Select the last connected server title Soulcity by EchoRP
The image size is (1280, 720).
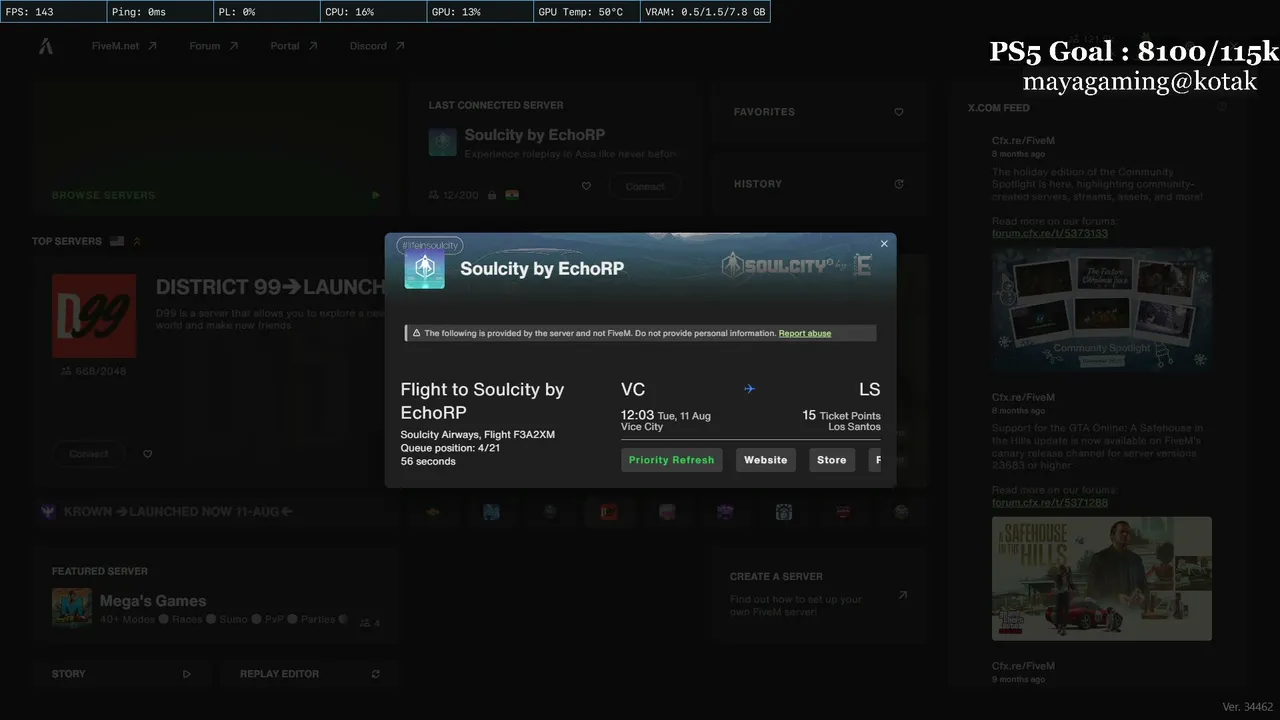pos(535,135)
